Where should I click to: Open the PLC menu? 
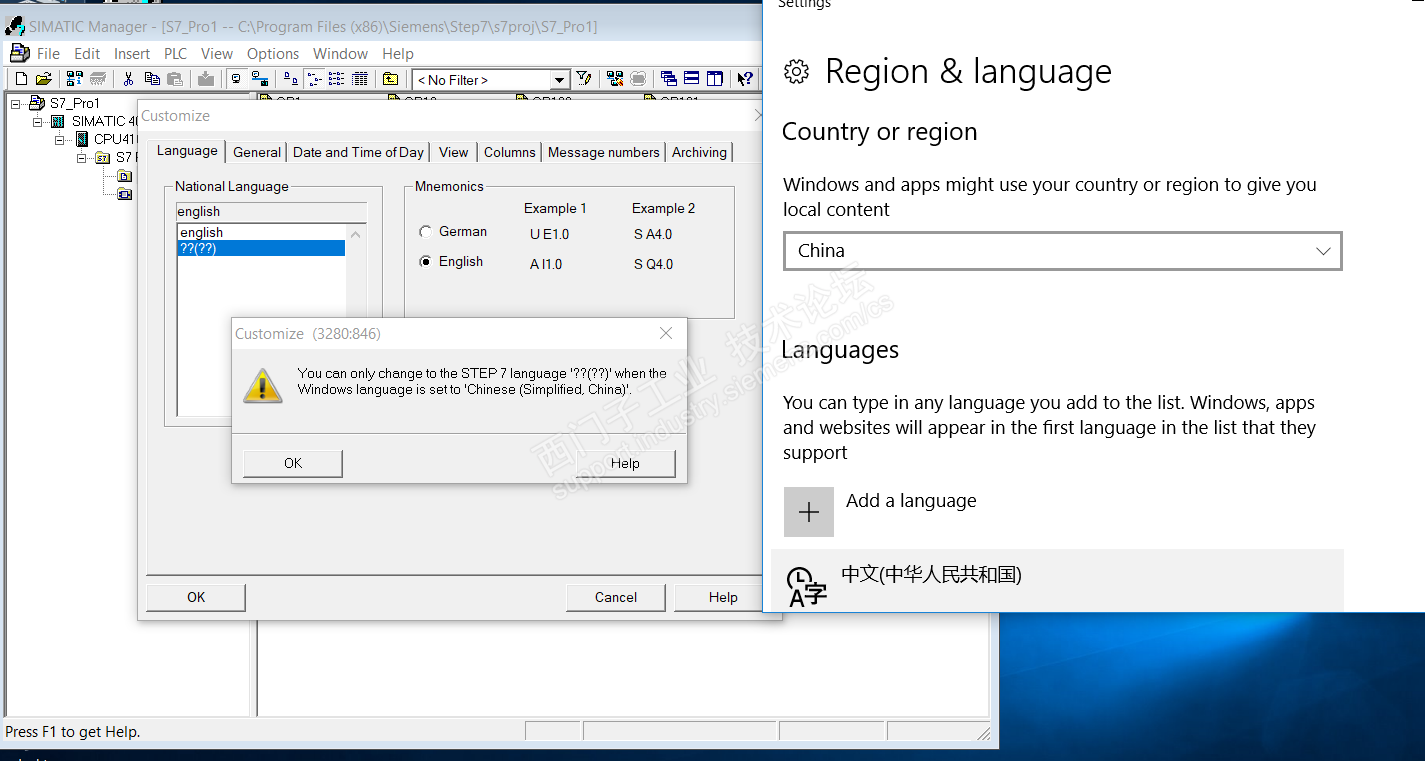175,54
